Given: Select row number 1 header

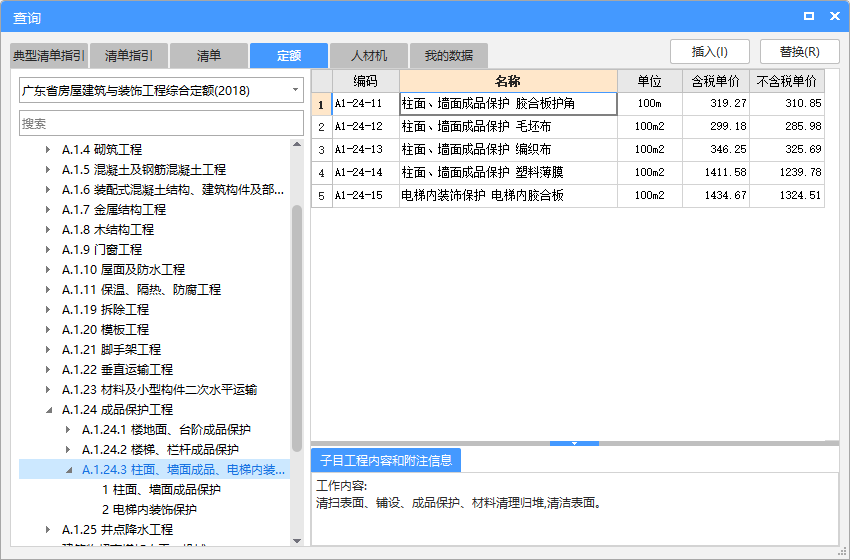Looking at the screenshot, I should tap(321, 104).
